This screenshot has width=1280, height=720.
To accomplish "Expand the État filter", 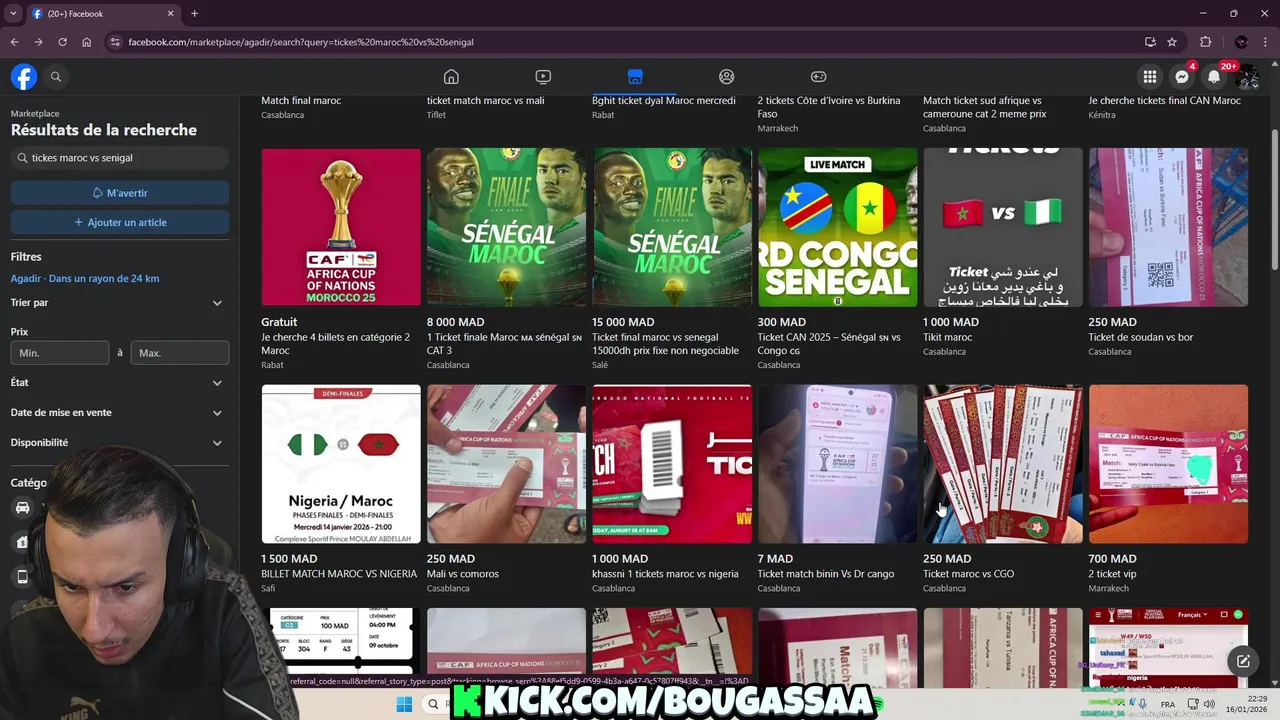I will [x=117, y=383].
